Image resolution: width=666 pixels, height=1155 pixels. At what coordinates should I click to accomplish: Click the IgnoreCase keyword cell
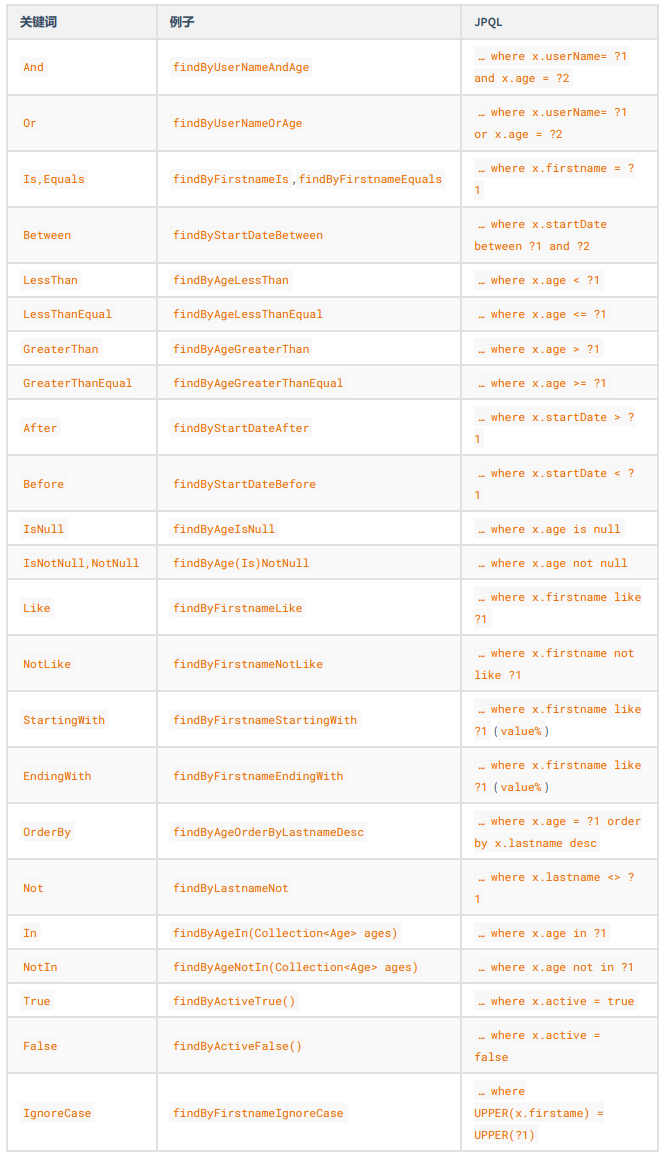57,1113
